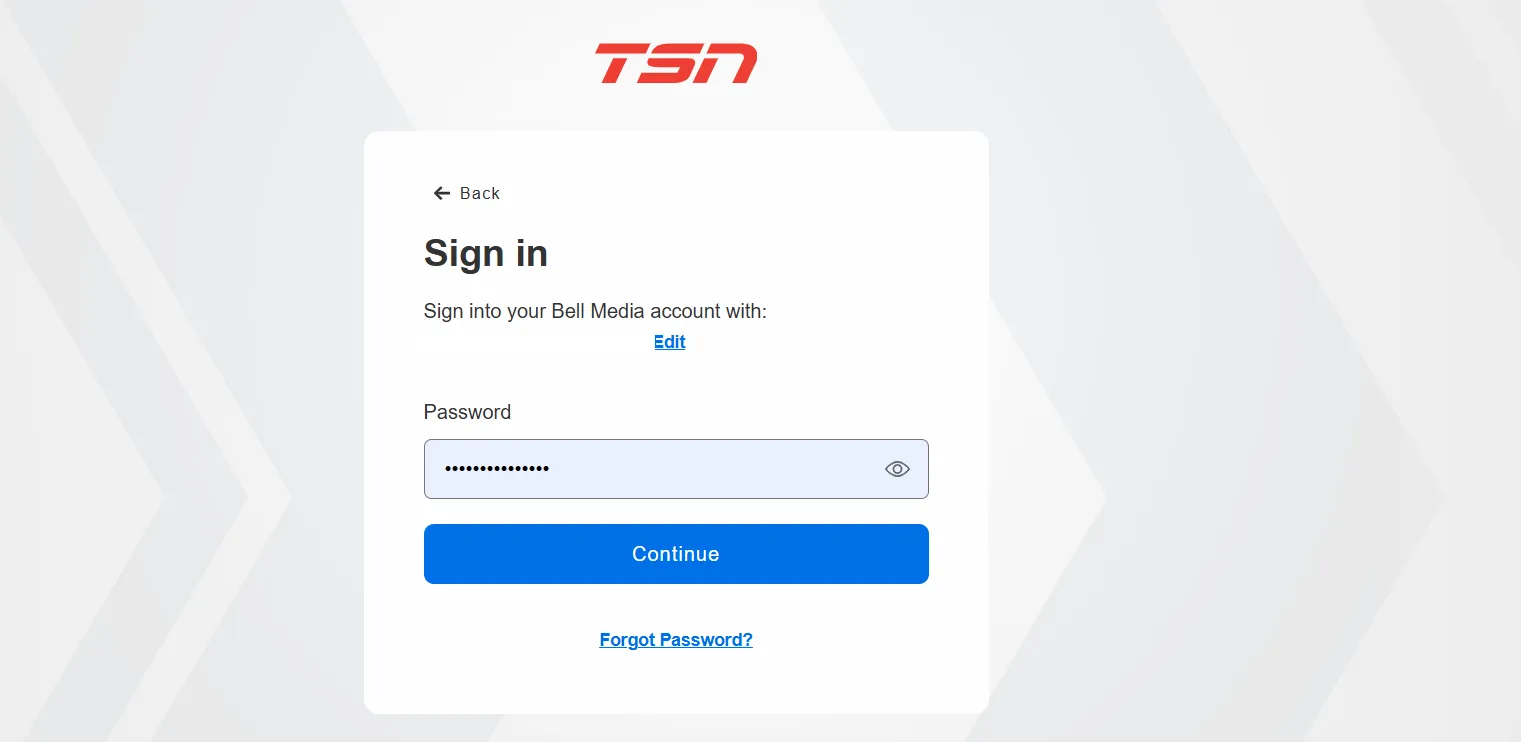Click the Sign in heading
This screenshot has width=1521, height=742.
[486, 253]
